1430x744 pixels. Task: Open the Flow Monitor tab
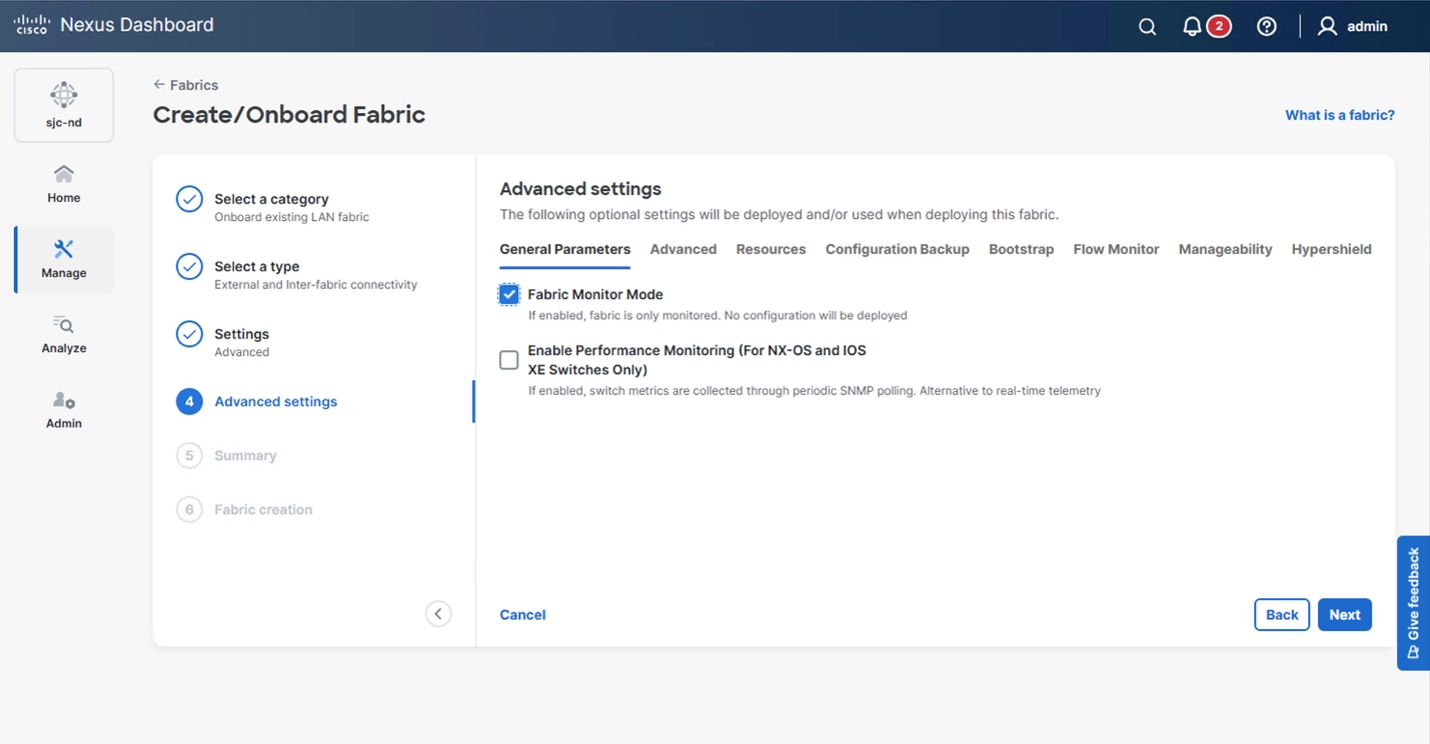click(x=1116, y=249)
